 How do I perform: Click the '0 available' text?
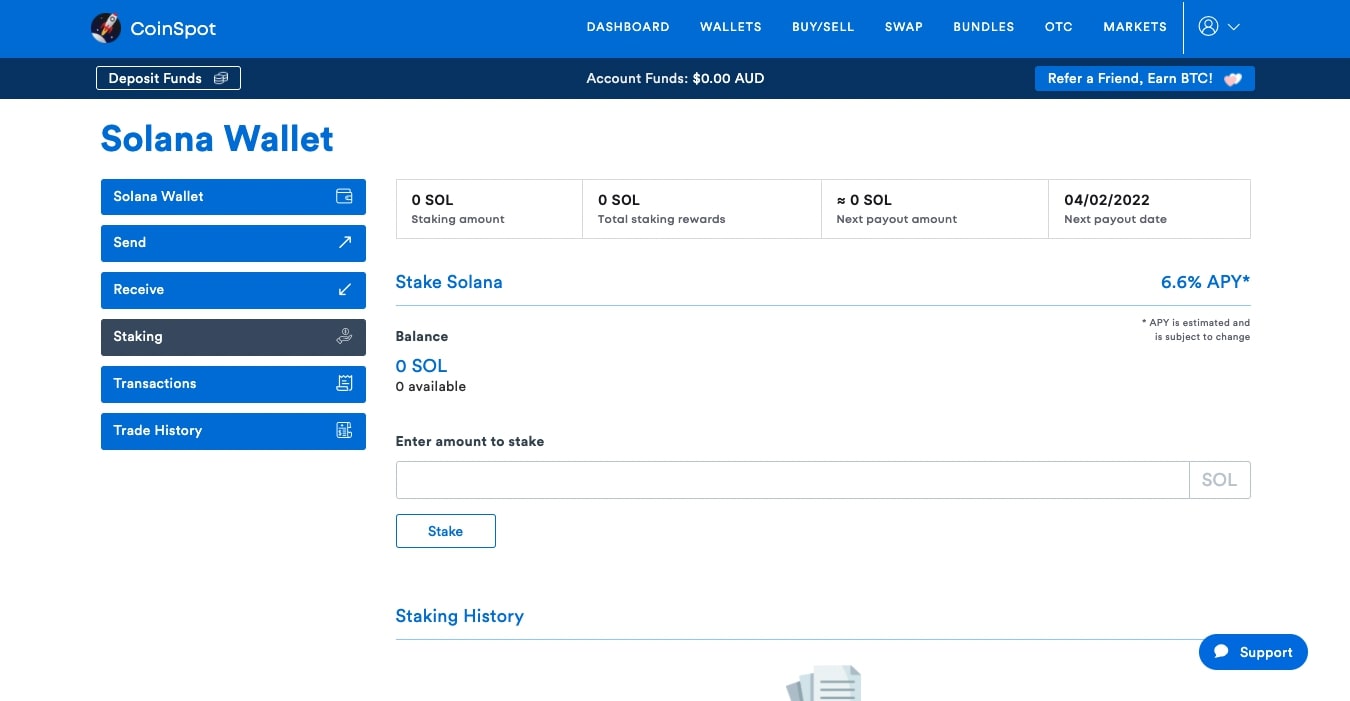431,386
